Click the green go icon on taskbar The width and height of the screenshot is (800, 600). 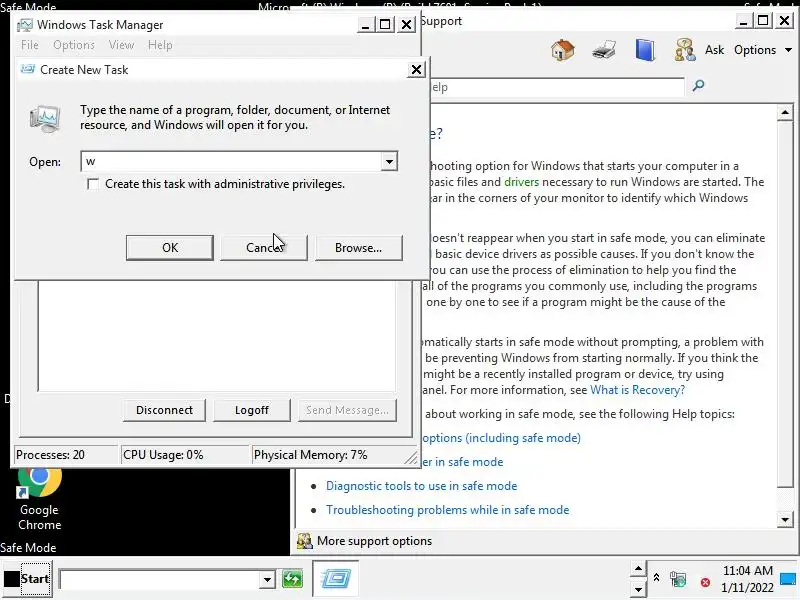click(x=292, y=579)
